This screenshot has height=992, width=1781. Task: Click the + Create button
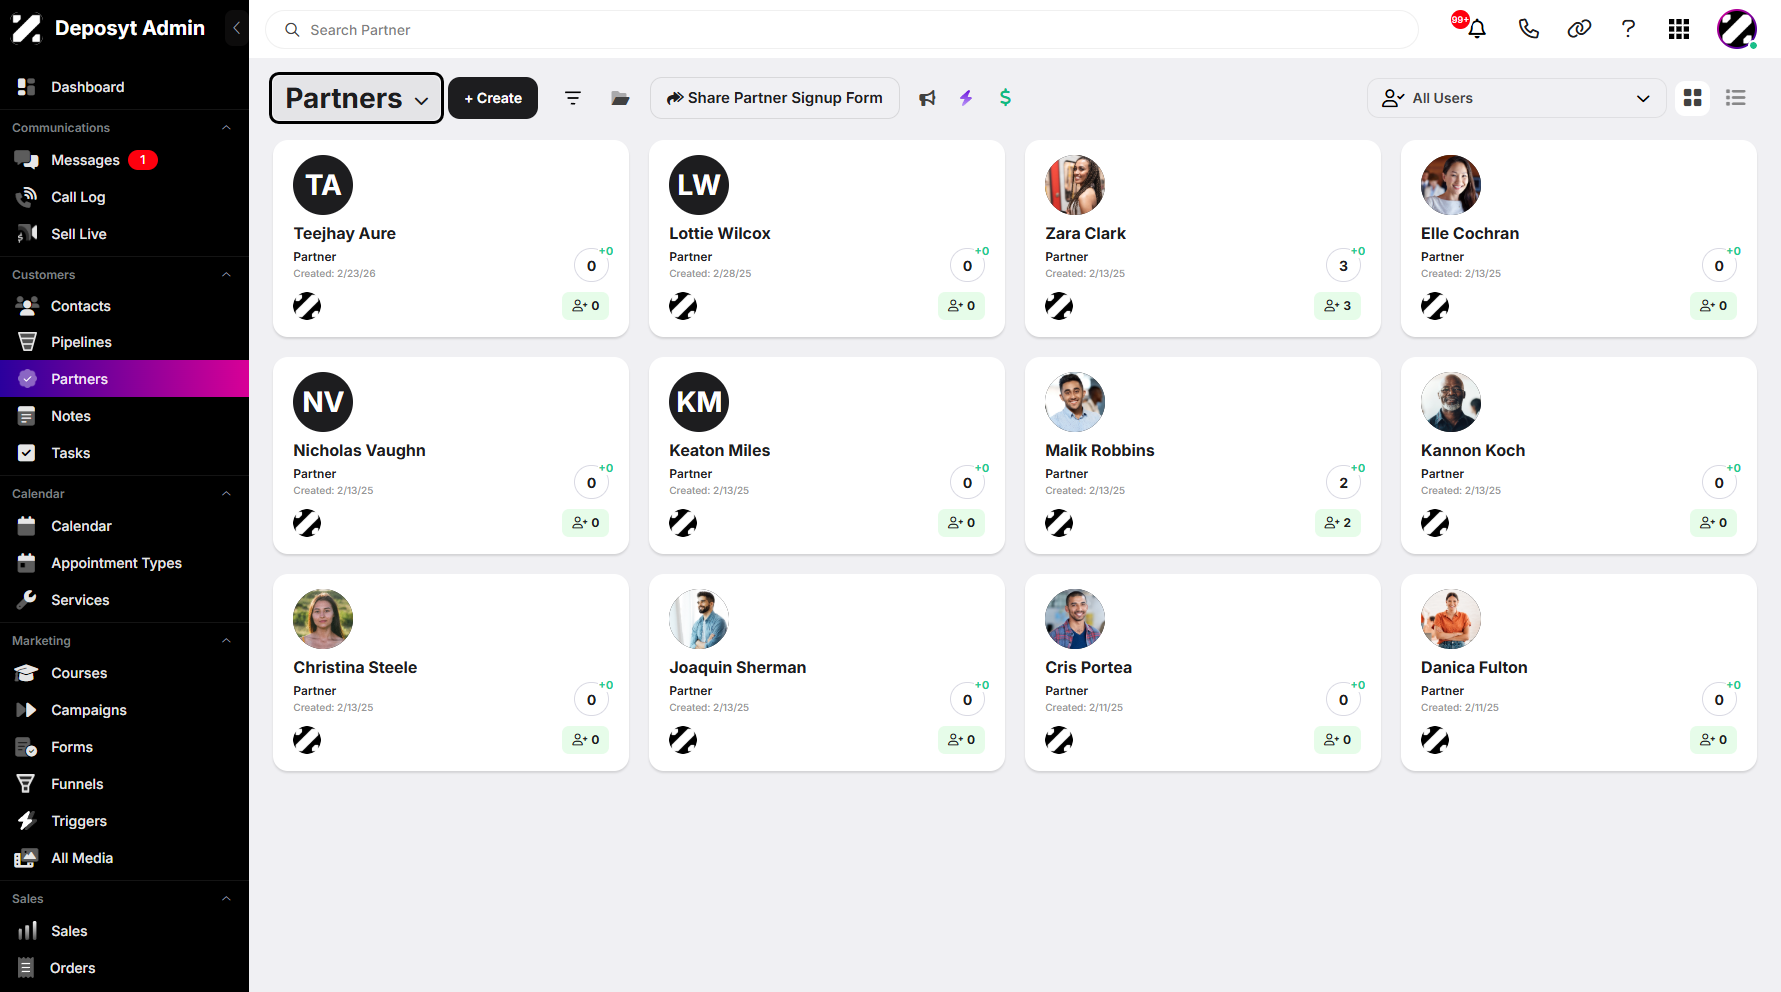coord(493,98)
